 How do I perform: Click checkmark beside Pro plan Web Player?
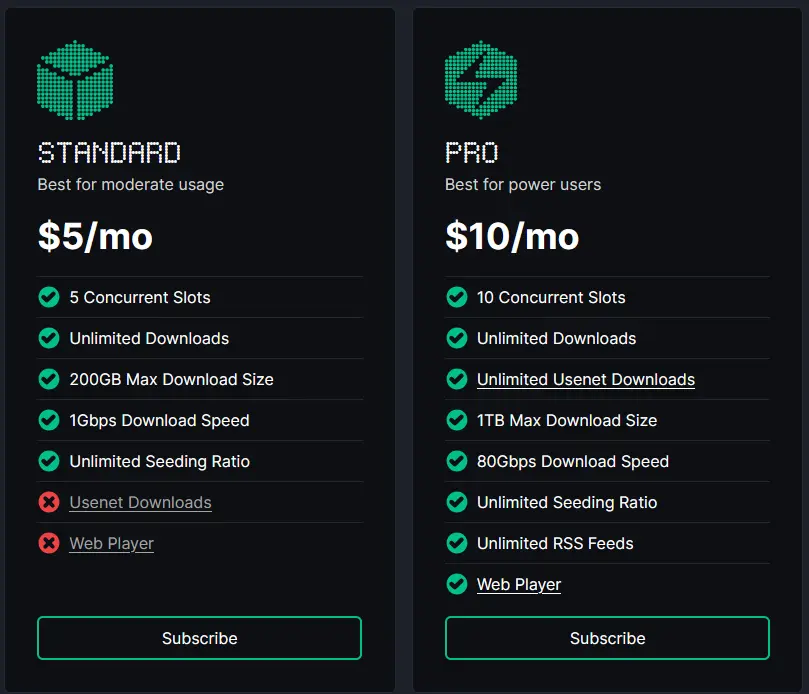point(457,584)
